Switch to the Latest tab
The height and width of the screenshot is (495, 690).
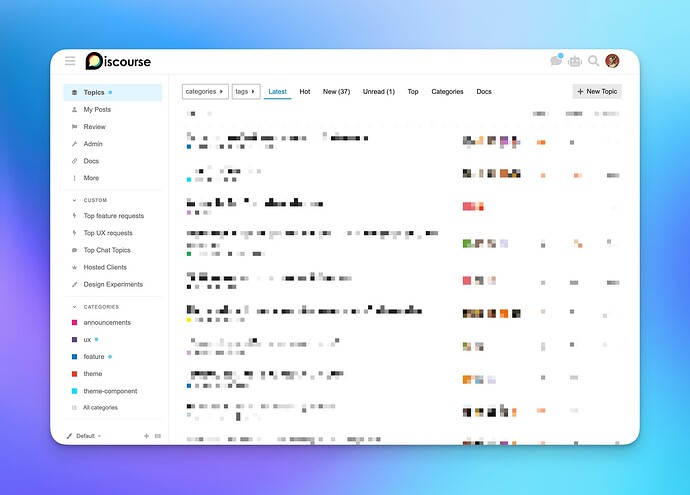[277, 92]
